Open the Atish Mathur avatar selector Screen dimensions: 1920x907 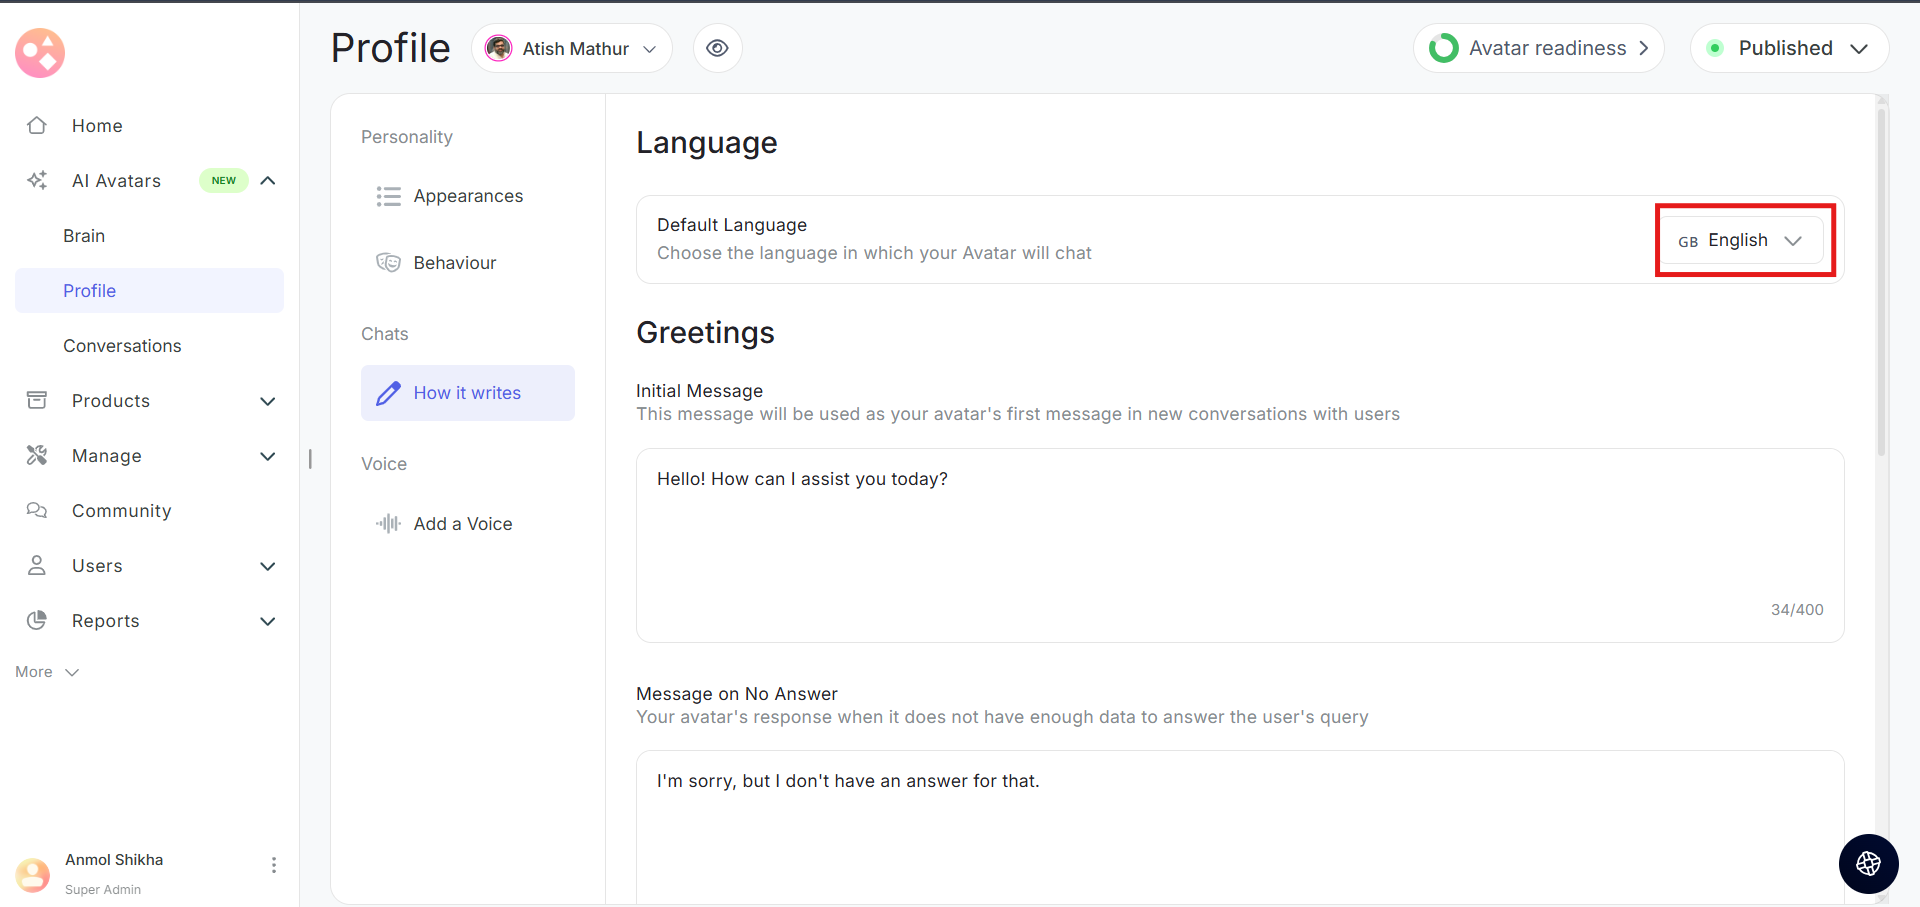tap(571, 49)
